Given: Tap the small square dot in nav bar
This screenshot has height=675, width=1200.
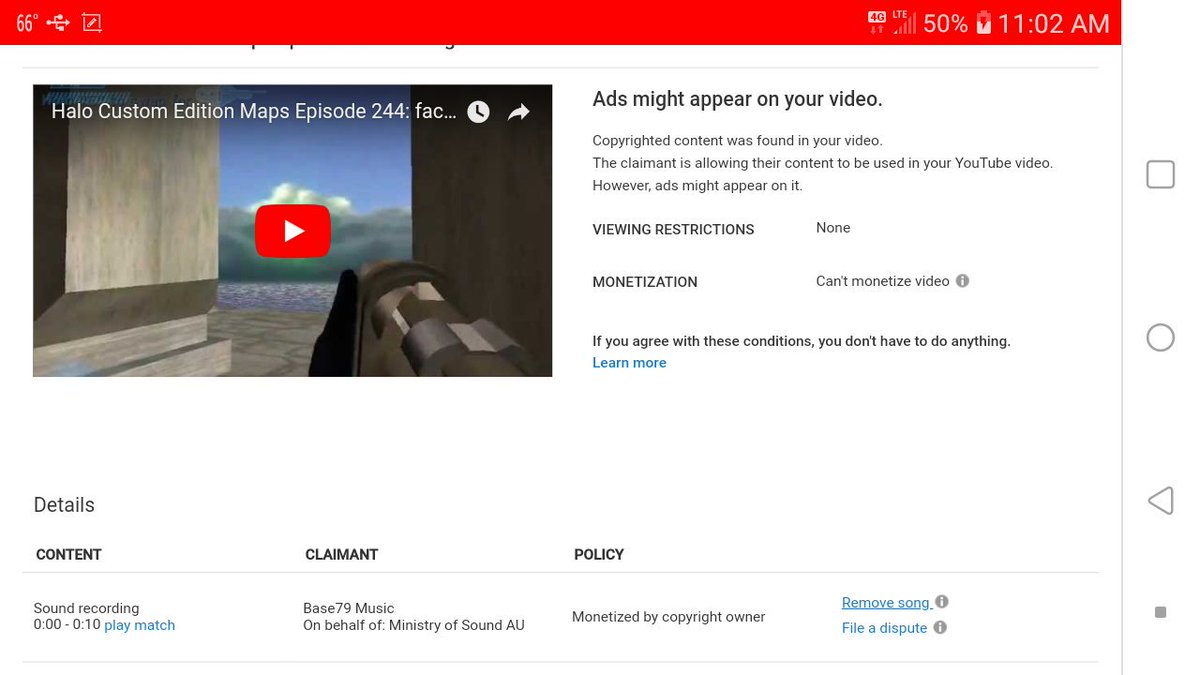Looking at the screenshot, I should click(x=1160, y=612).
